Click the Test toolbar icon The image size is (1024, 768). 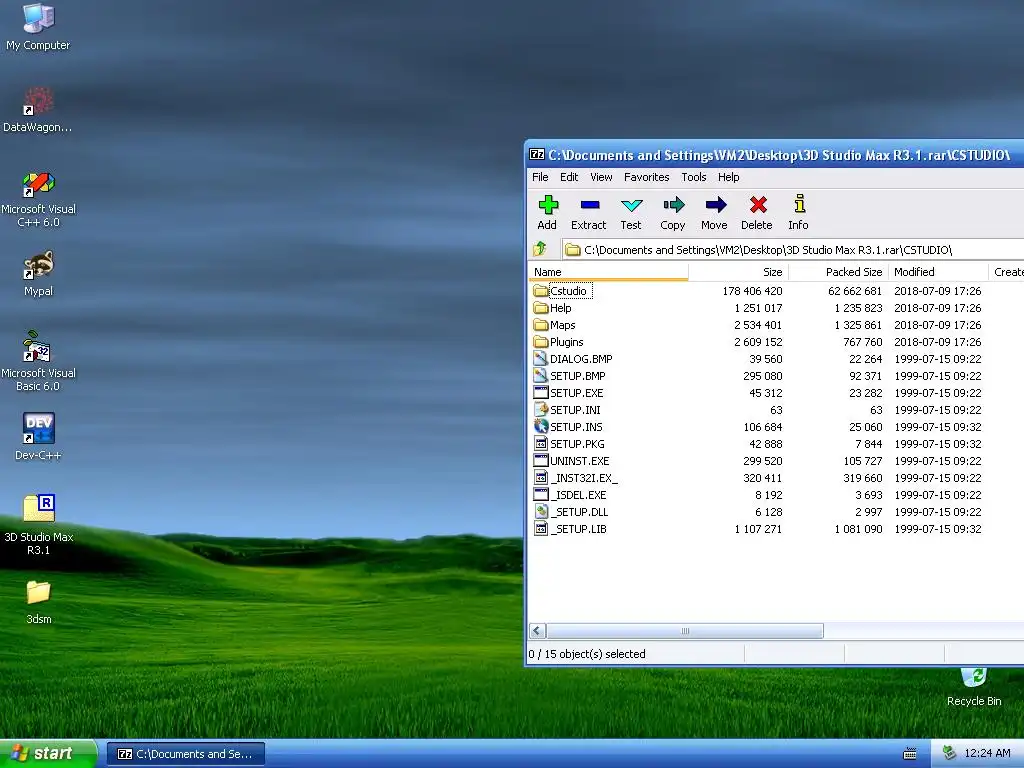631,213
